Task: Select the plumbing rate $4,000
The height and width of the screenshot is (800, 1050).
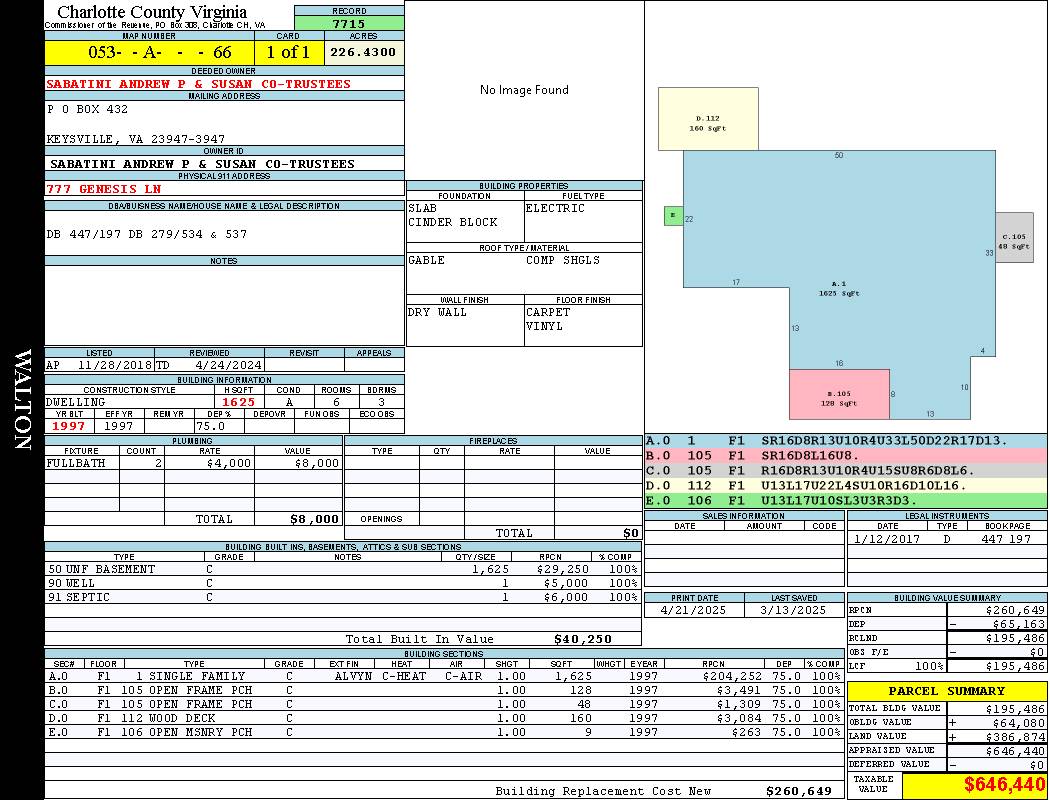Action: 229,463
